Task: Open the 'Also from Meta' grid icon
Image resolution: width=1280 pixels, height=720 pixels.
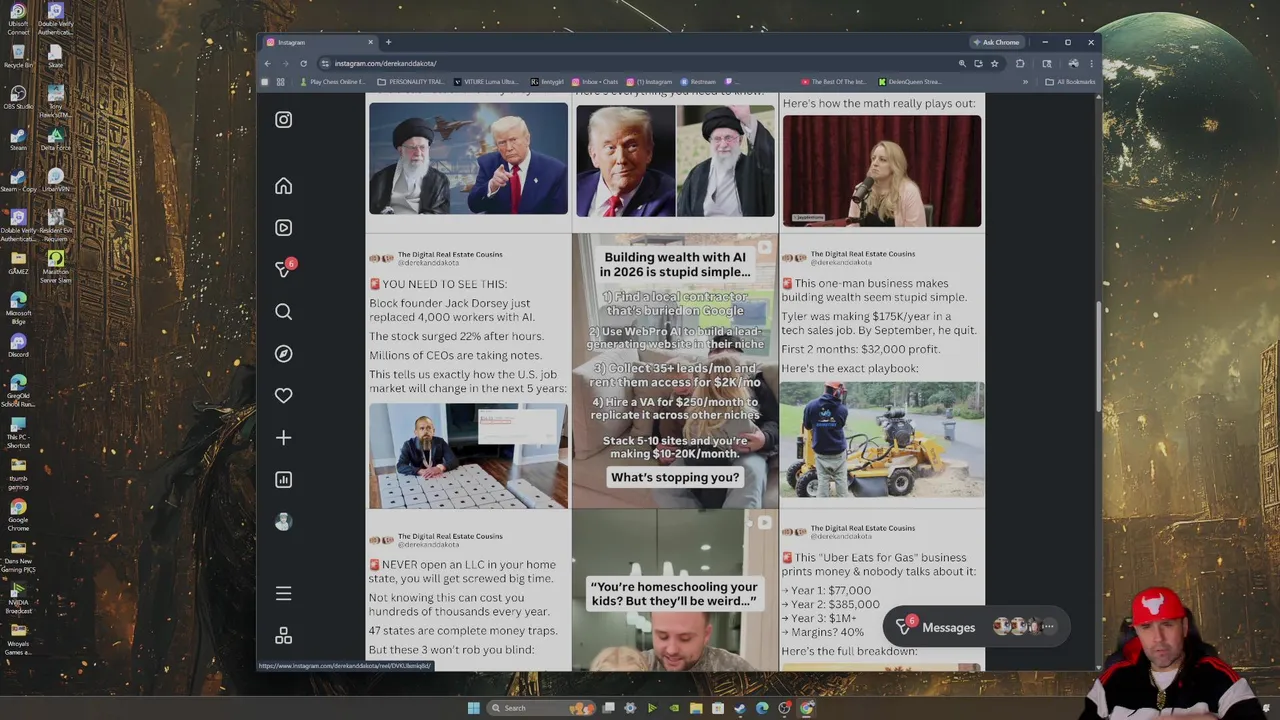Action: [284, 636]
